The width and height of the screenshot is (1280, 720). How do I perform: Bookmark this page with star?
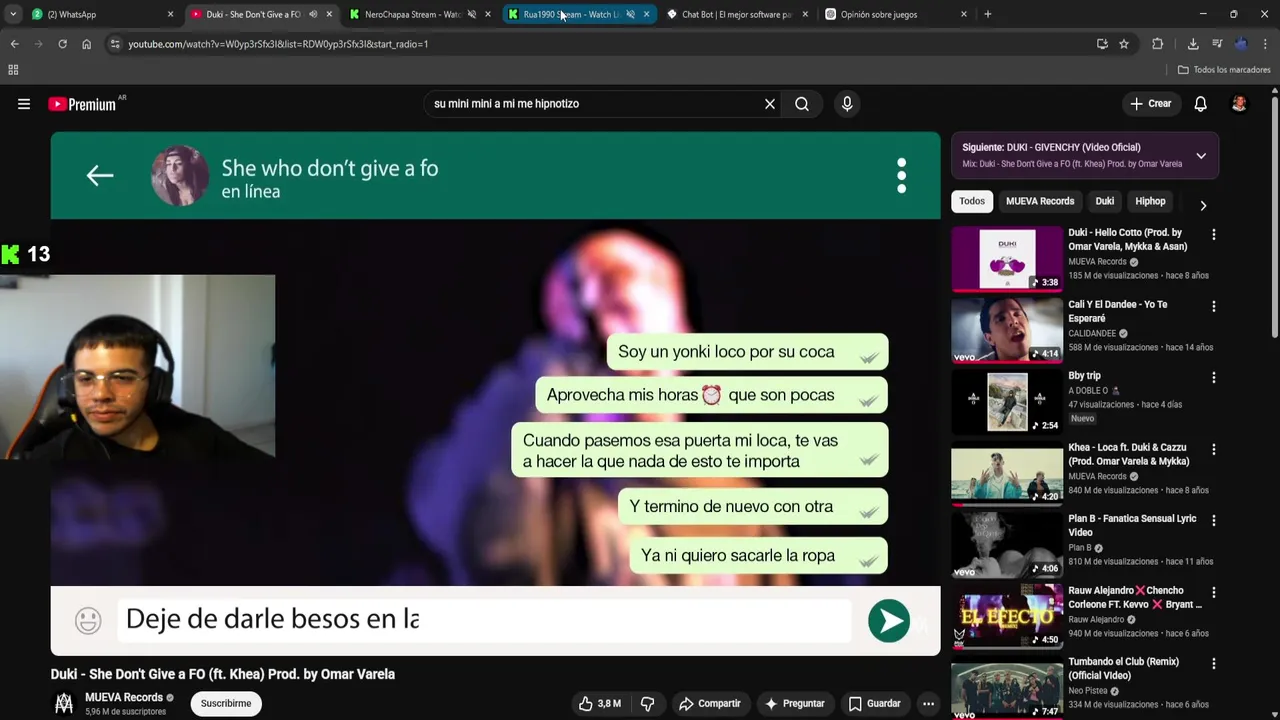(1124, 44)
